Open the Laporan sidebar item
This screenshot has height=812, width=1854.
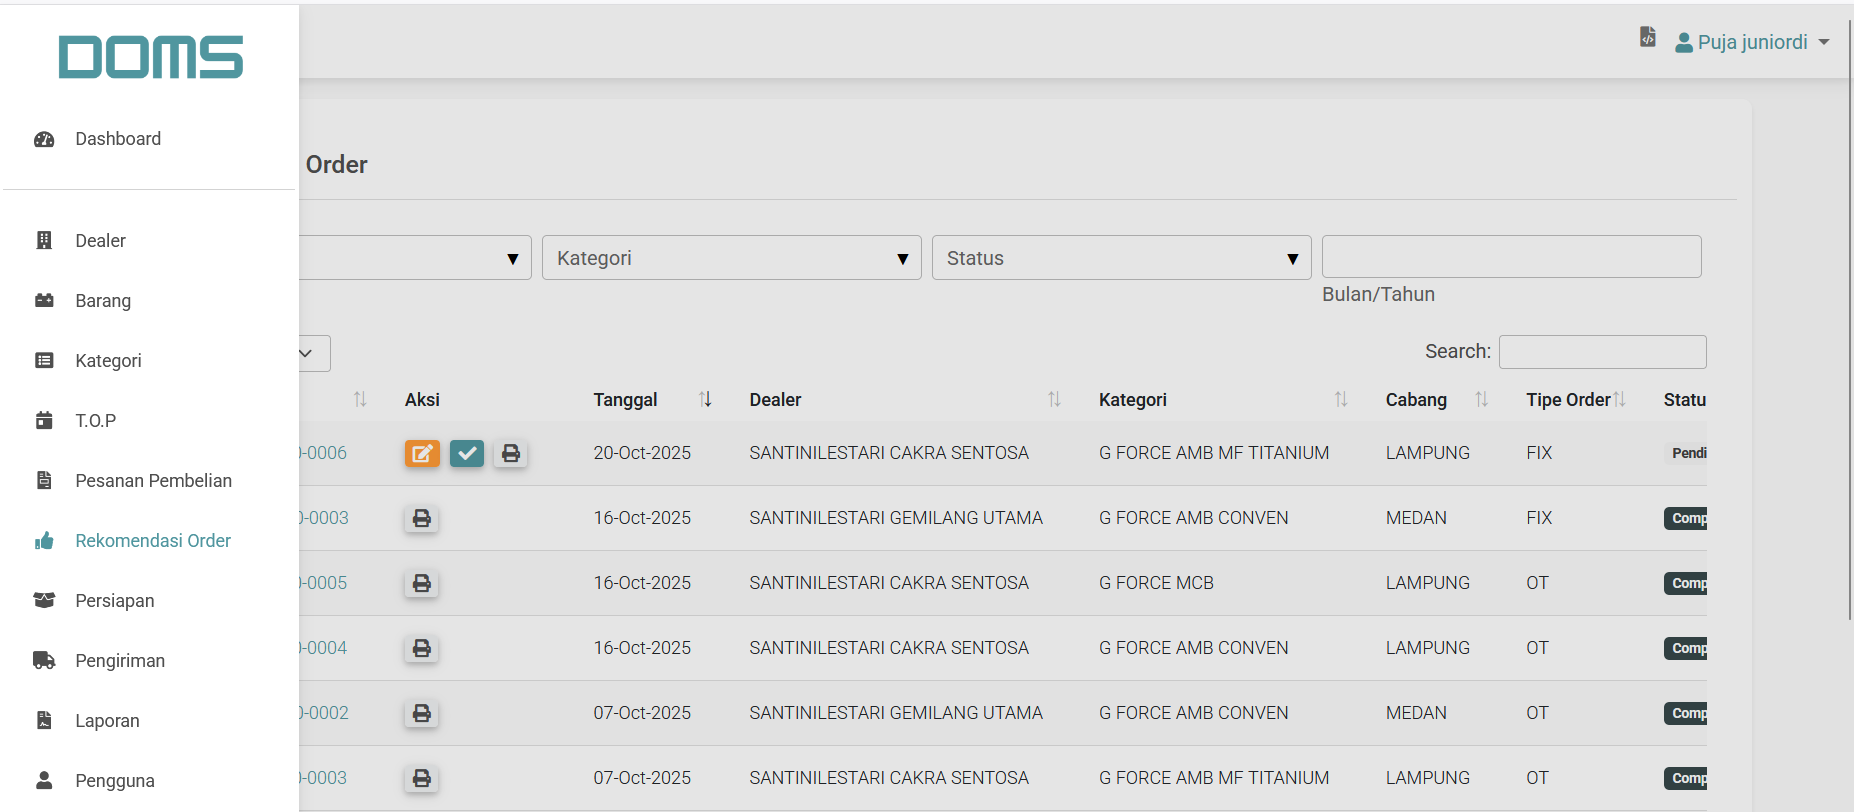tap(107, 721)
